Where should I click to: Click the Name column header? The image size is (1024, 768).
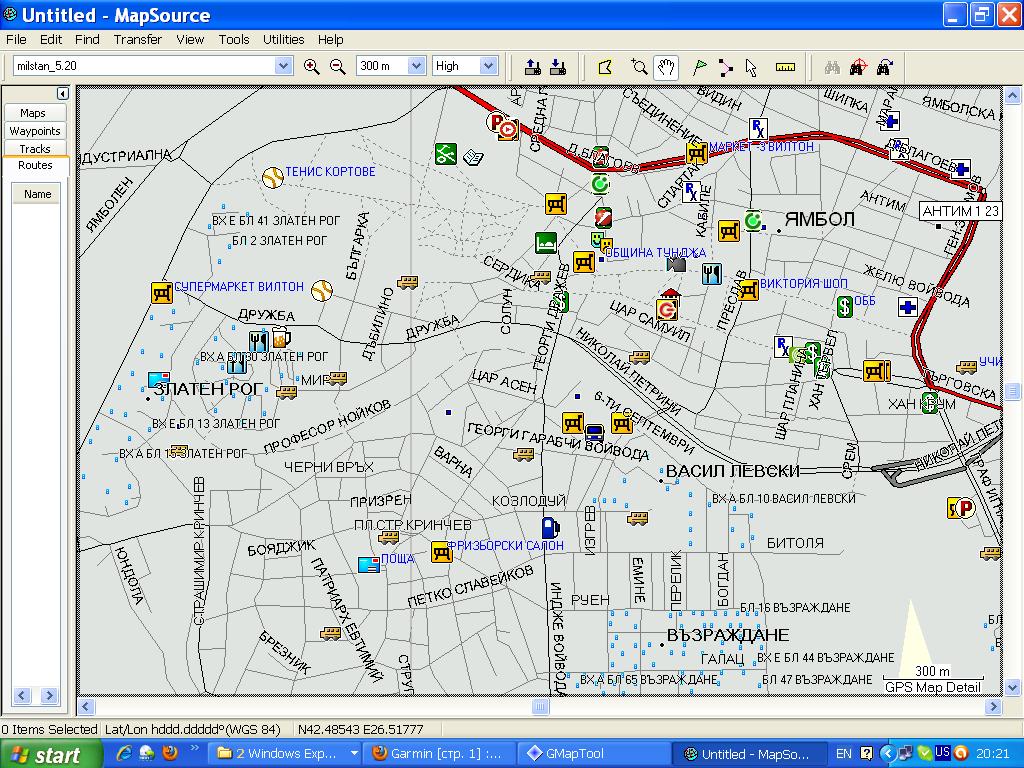[x=37, y=194]
